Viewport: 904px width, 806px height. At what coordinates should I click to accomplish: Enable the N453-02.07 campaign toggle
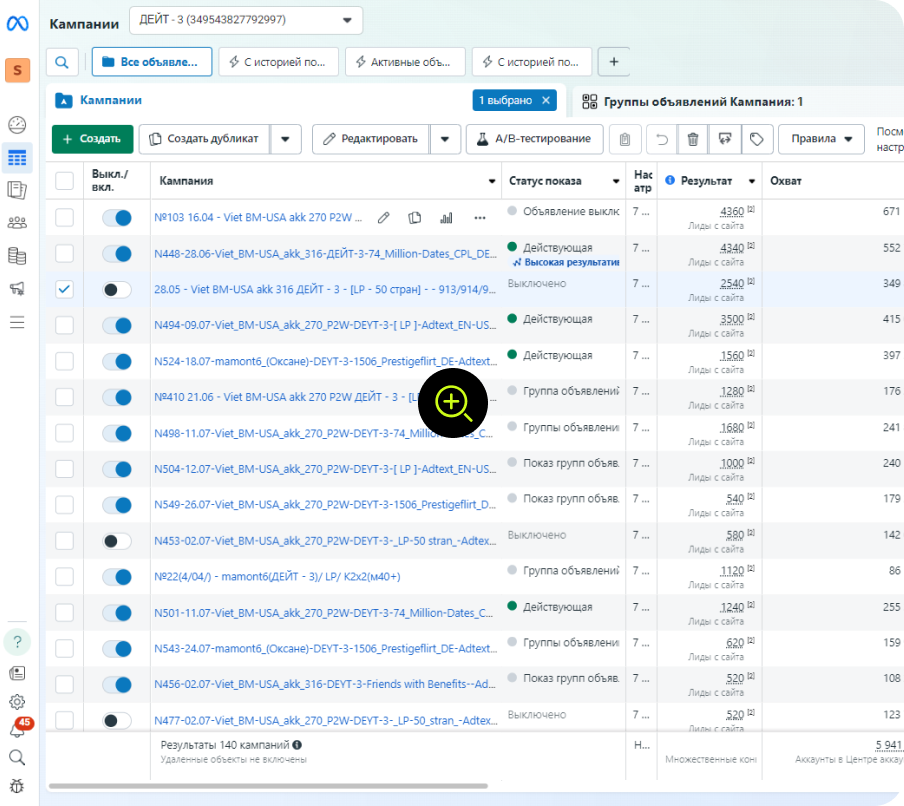point(117,541)
